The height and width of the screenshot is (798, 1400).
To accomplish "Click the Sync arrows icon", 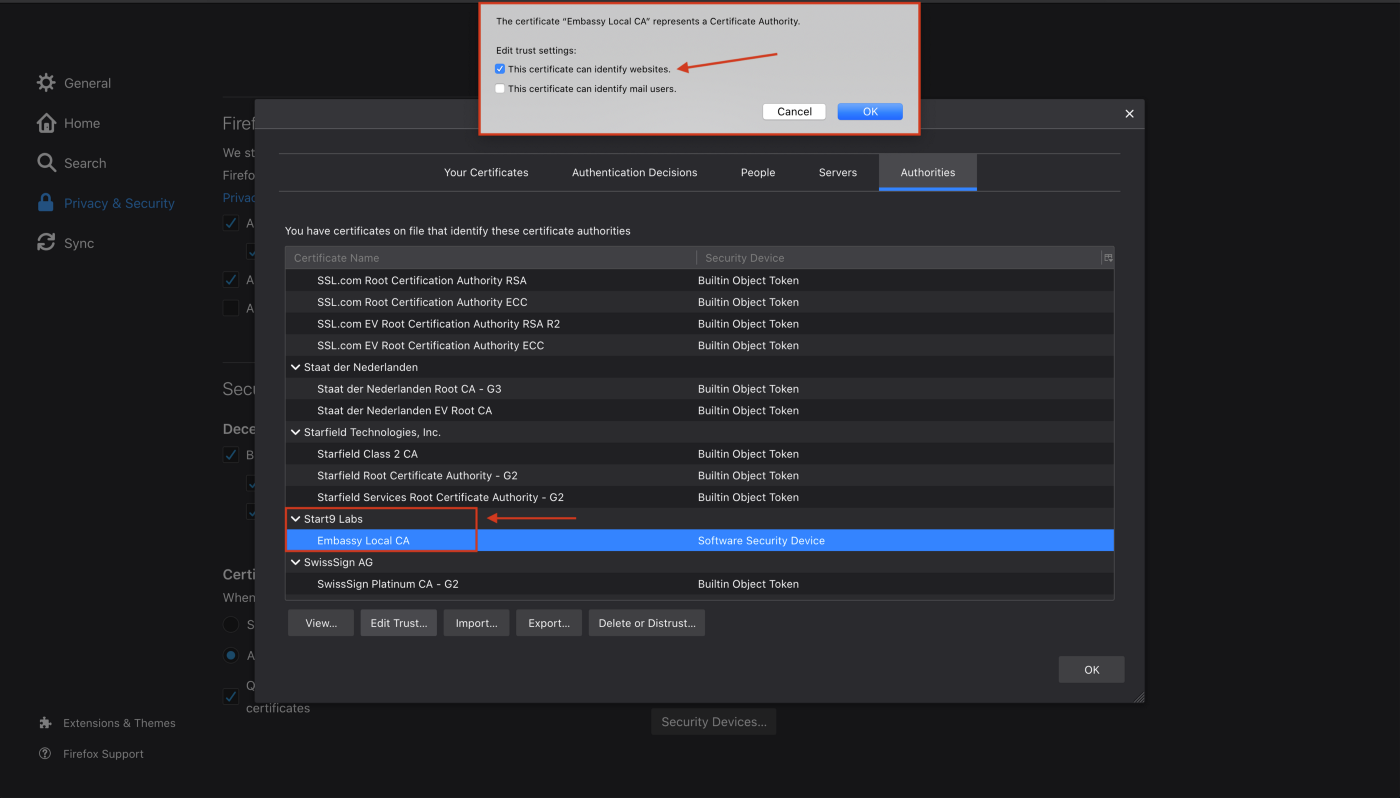I will click(x=46, y=243).
